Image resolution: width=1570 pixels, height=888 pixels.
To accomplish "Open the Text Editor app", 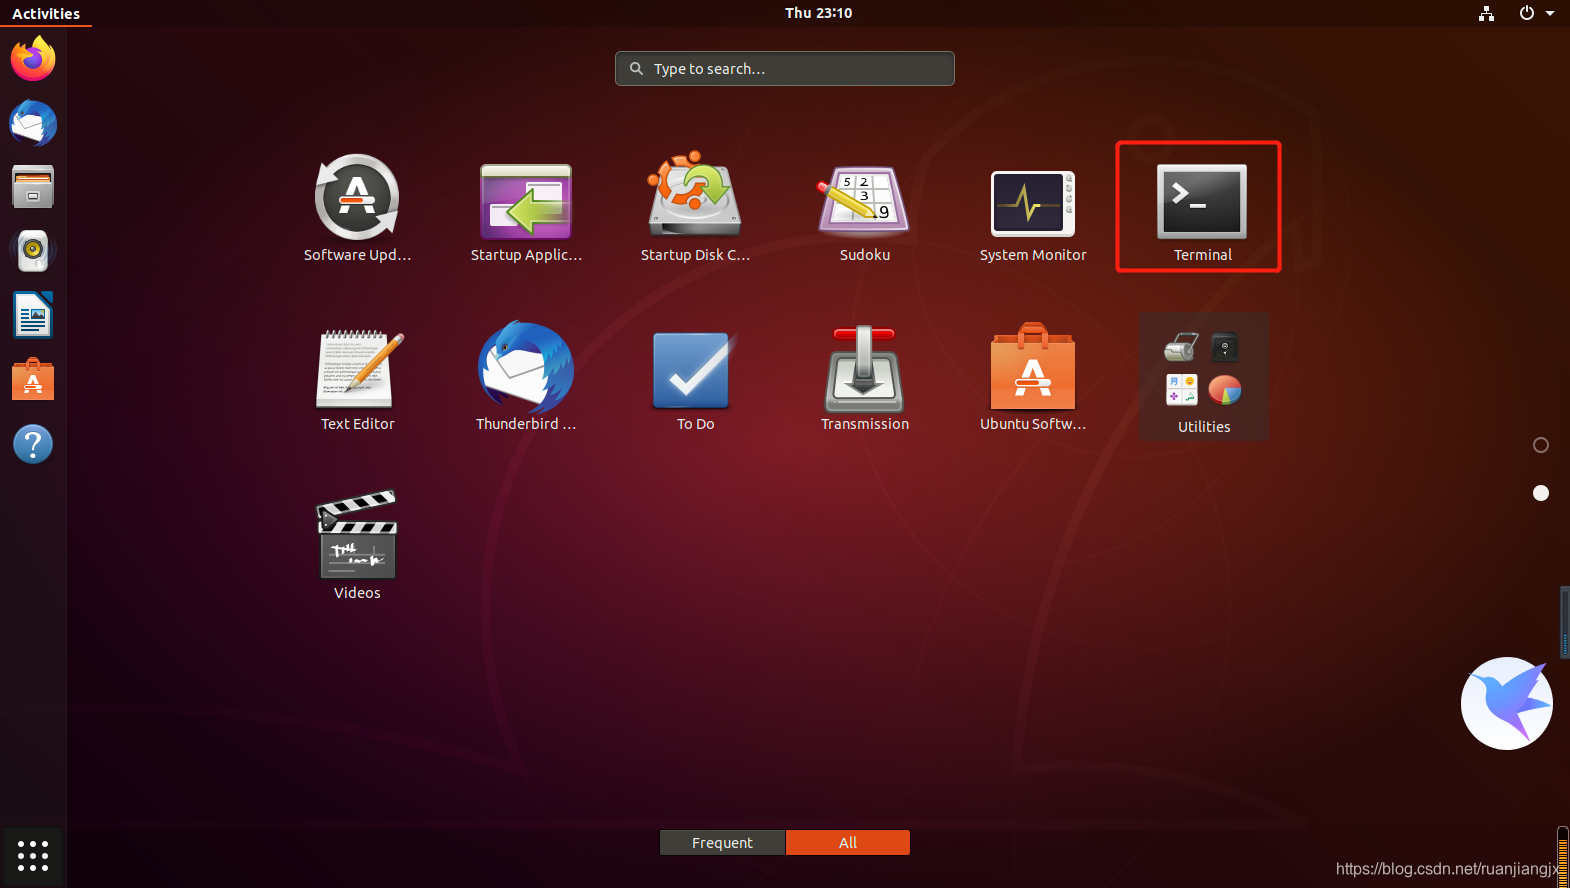I will point(357,377).
